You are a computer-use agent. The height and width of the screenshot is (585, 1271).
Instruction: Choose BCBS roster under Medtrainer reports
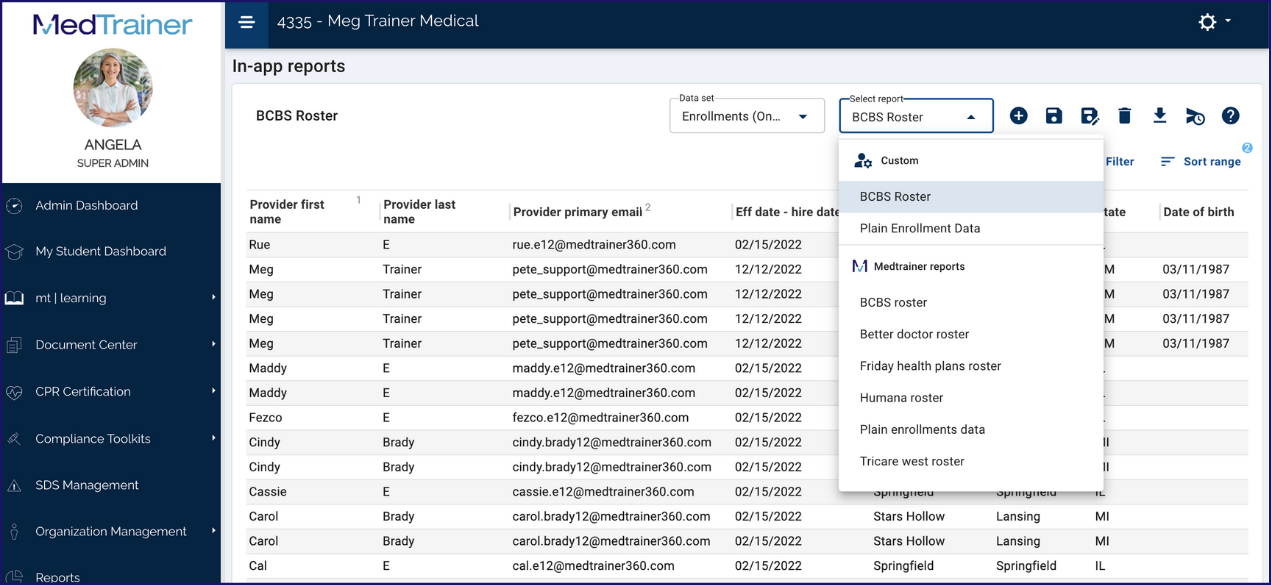coord(971,303)
